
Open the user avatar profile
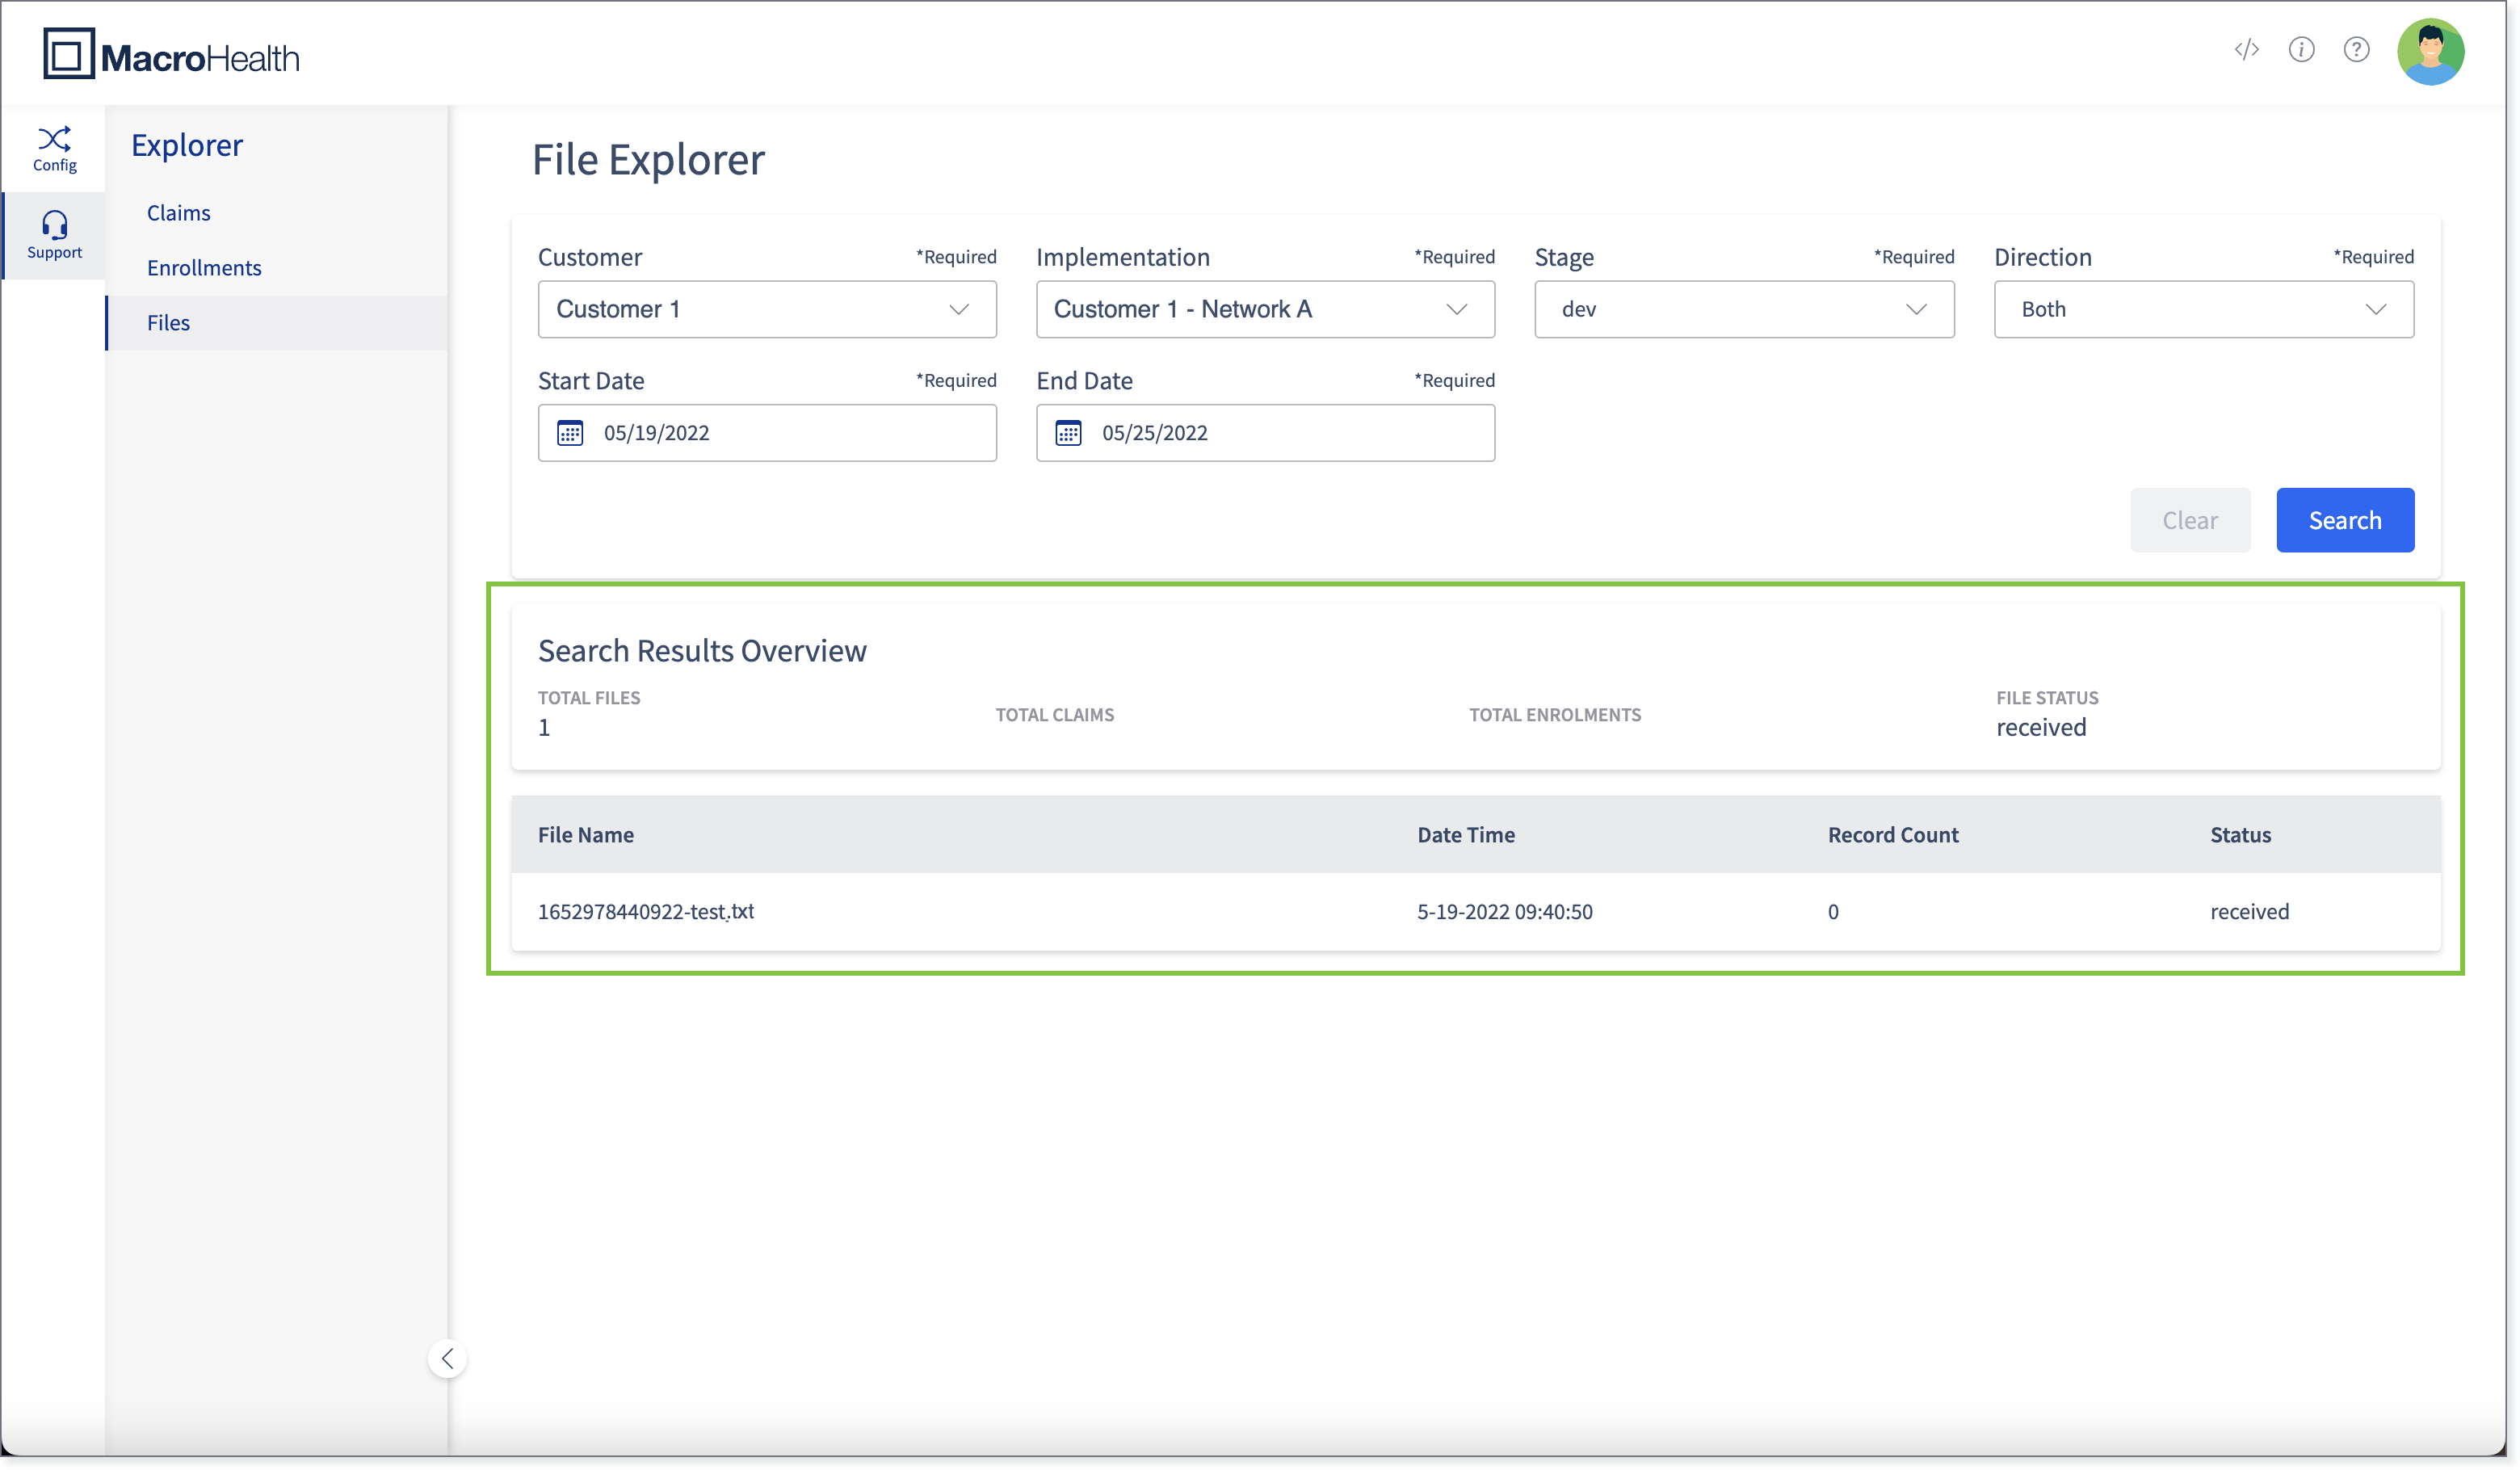pyautogui.click(x=2430, y=51)
